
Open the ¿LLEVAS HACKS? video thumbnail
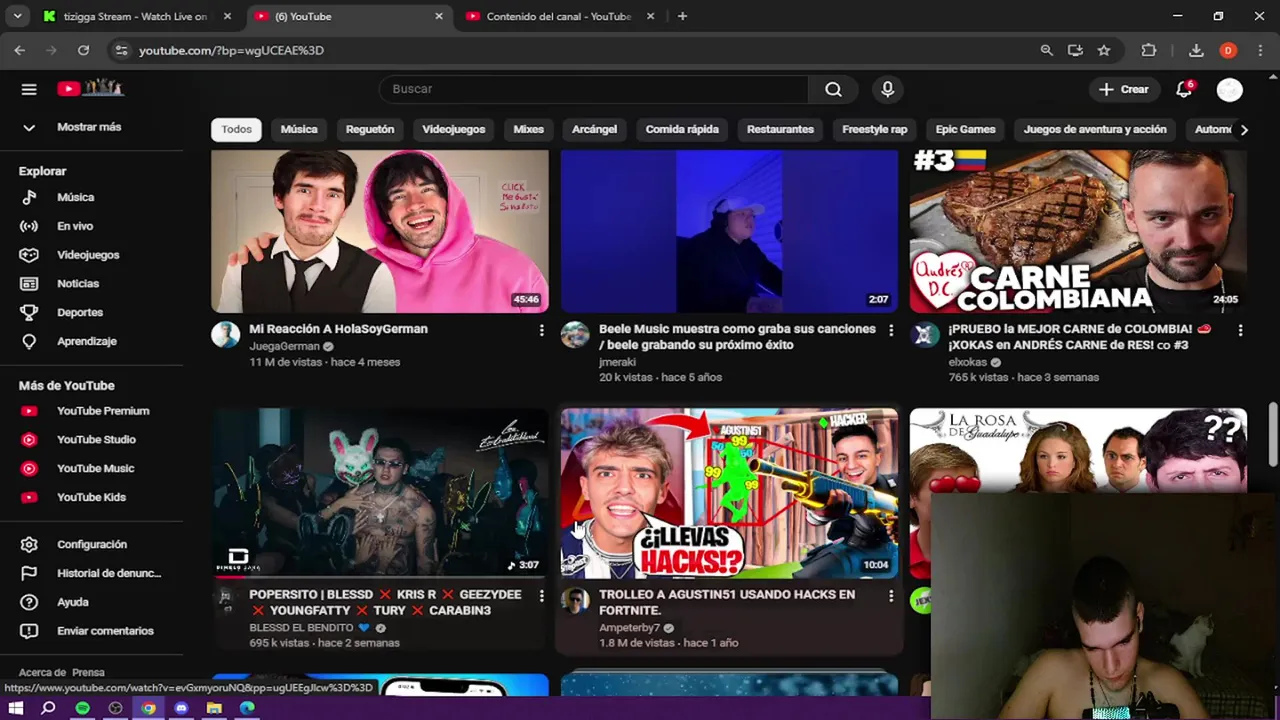(x=729, y=494)
